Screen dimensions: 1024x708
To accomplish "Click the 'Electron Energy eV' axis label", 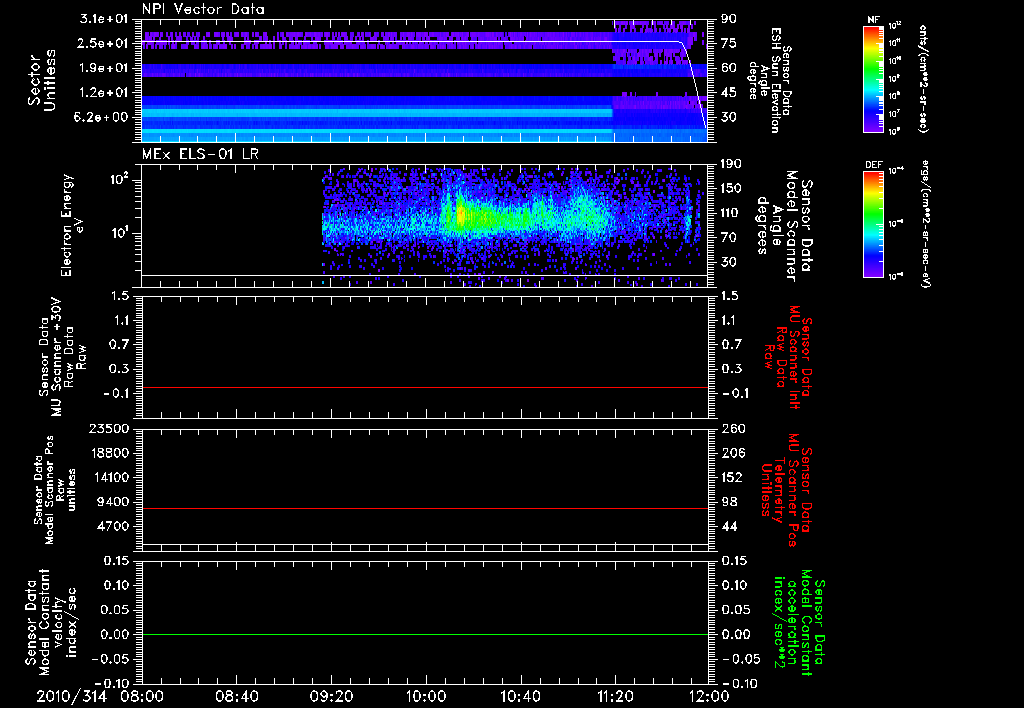I will (x=71, y=225).
